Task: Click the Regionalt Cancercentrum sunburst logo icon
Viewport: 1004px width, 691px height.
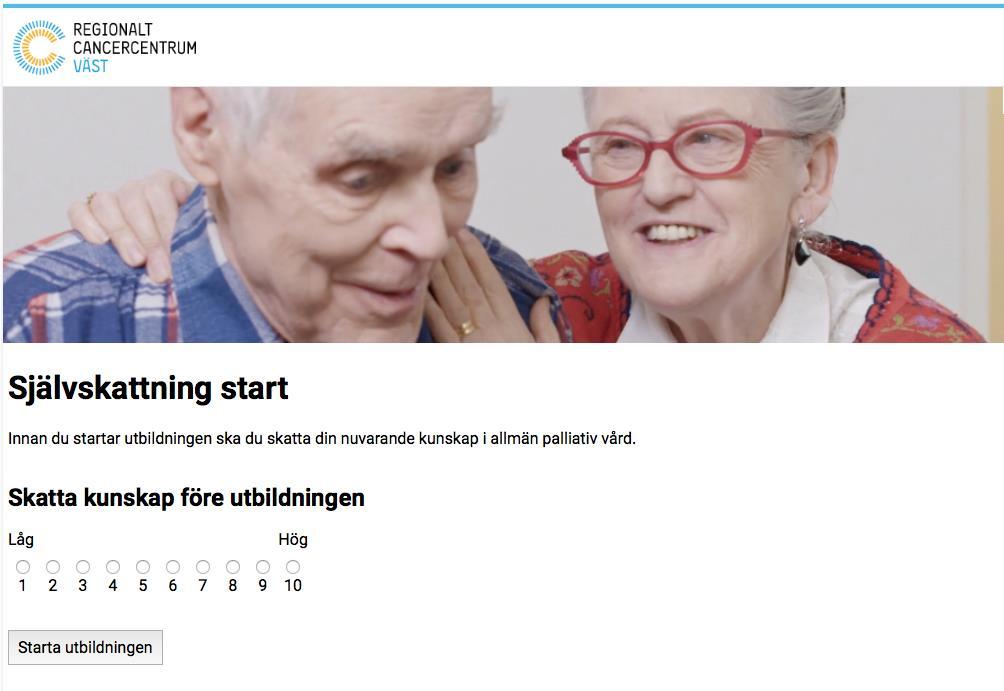Action: pyautogui.click(x=39, y=47)
